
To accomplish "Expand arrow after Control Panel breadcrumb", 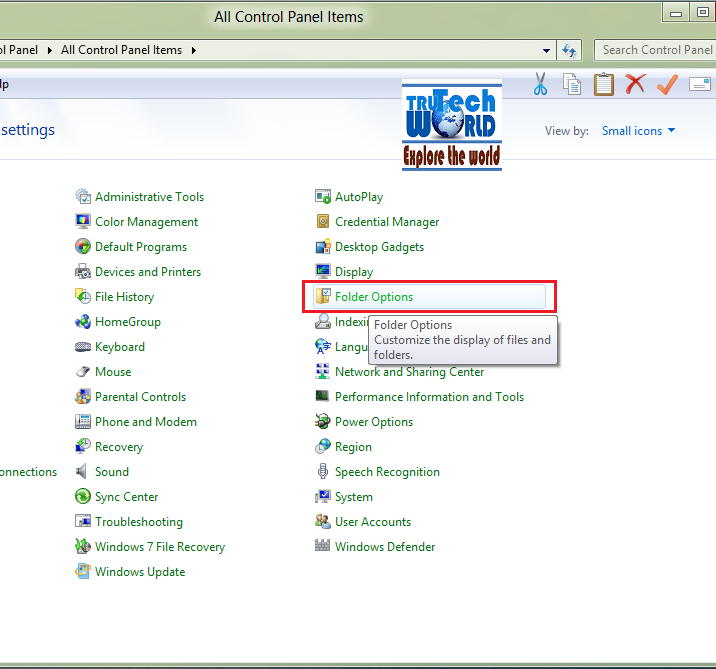I will point(50,50).
